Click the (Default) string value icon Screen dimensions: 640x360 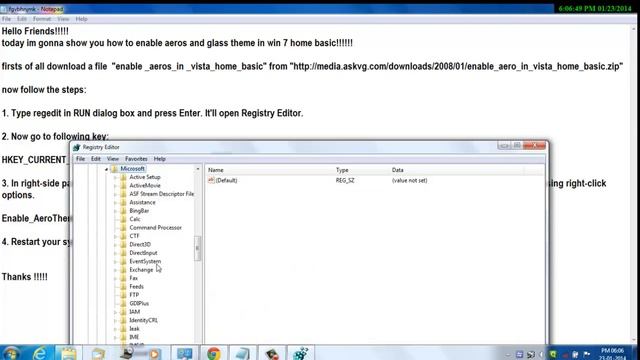[x=211, y=180]
